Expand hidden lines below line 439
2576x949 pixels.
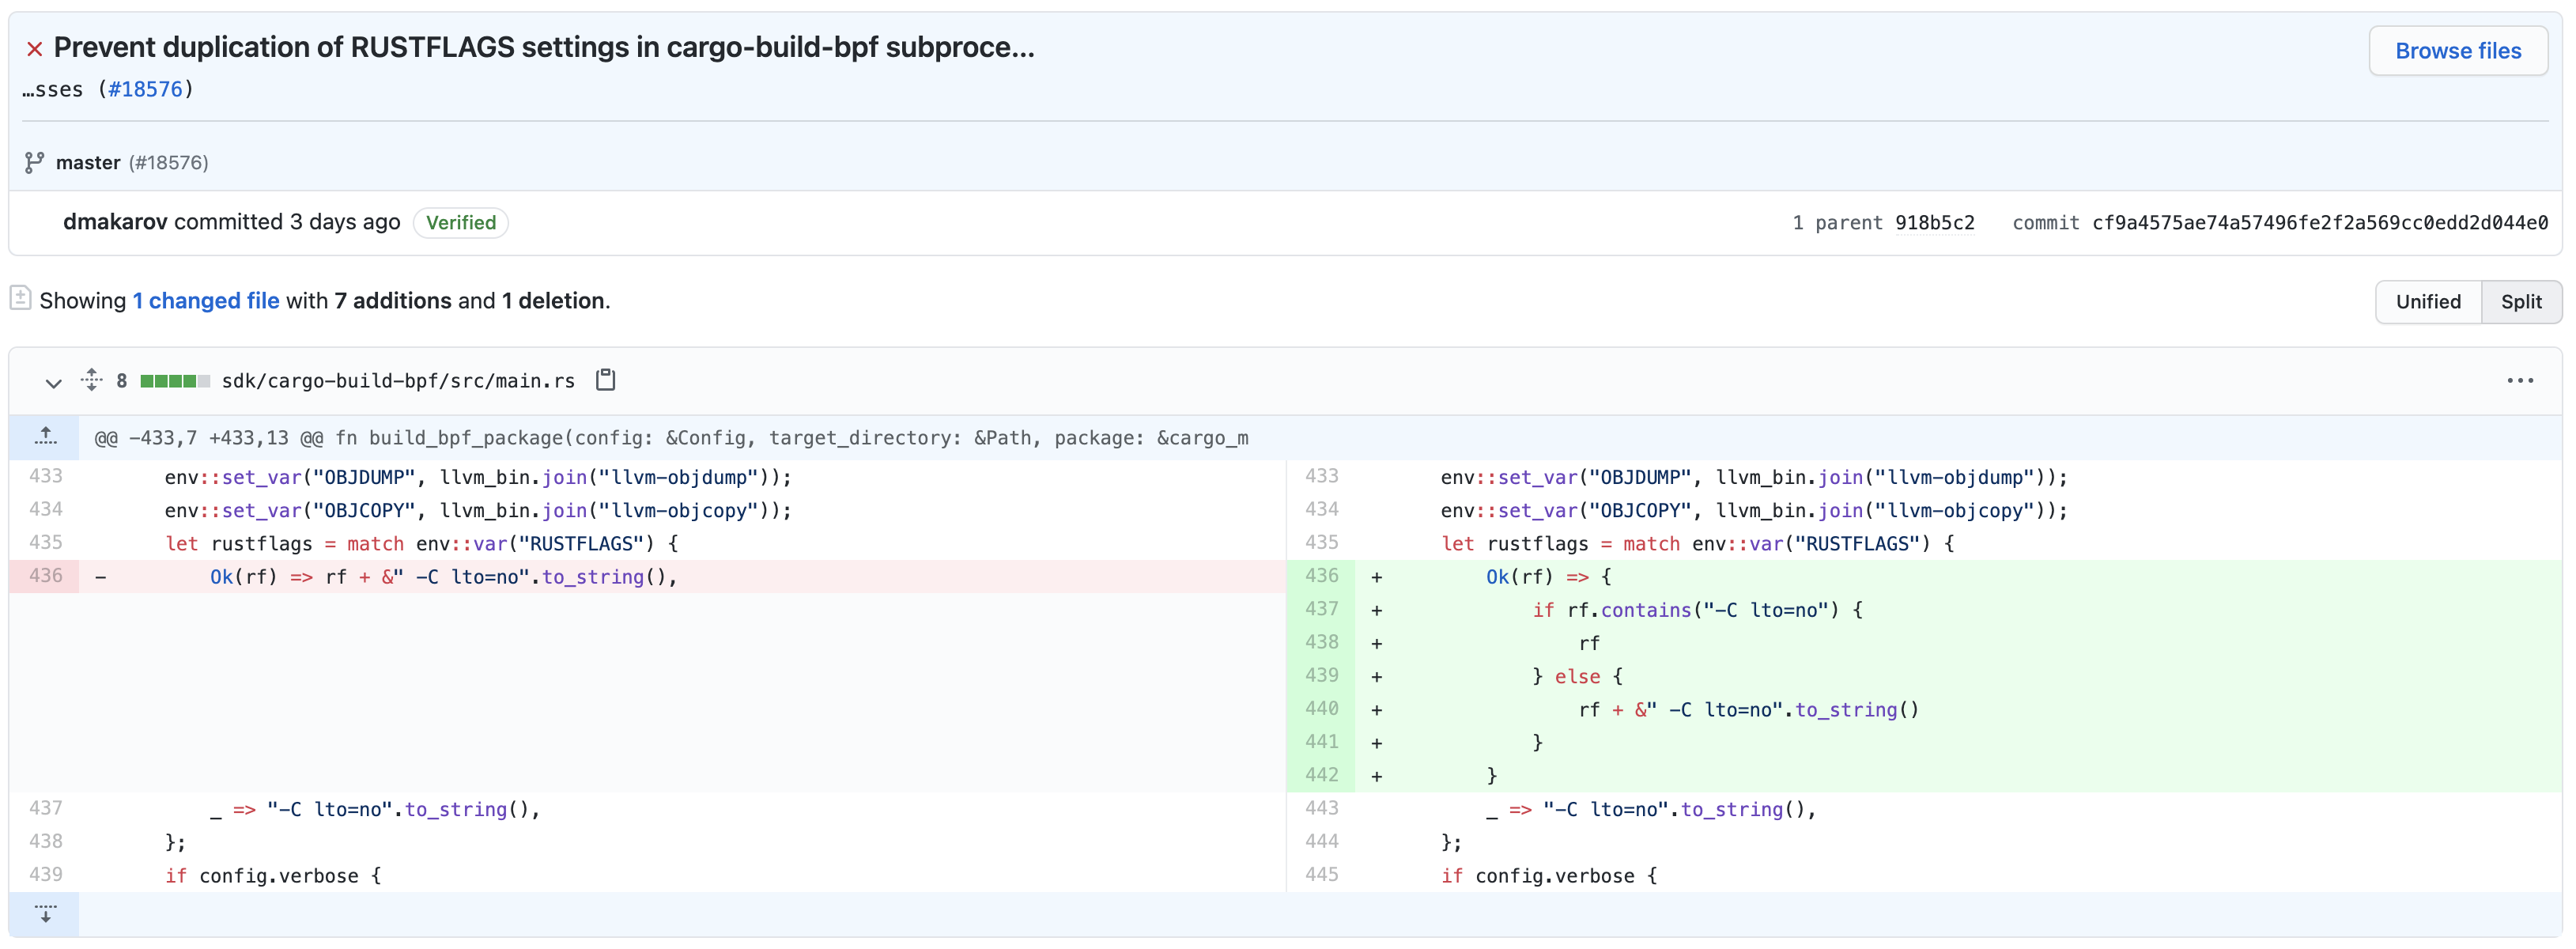click(45, 913)
